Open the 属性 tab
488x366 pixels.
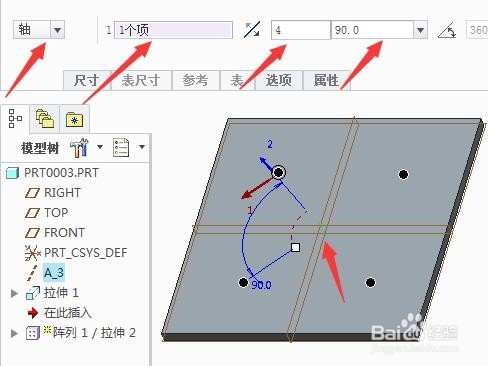tap(326, 80)
